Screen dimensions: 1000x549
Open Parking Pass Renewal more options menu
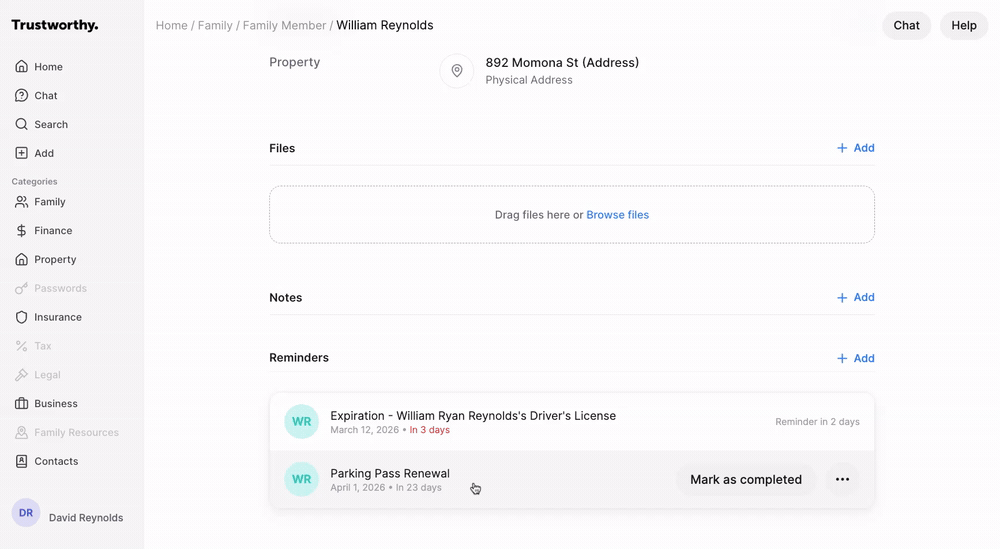click(842, 480)
